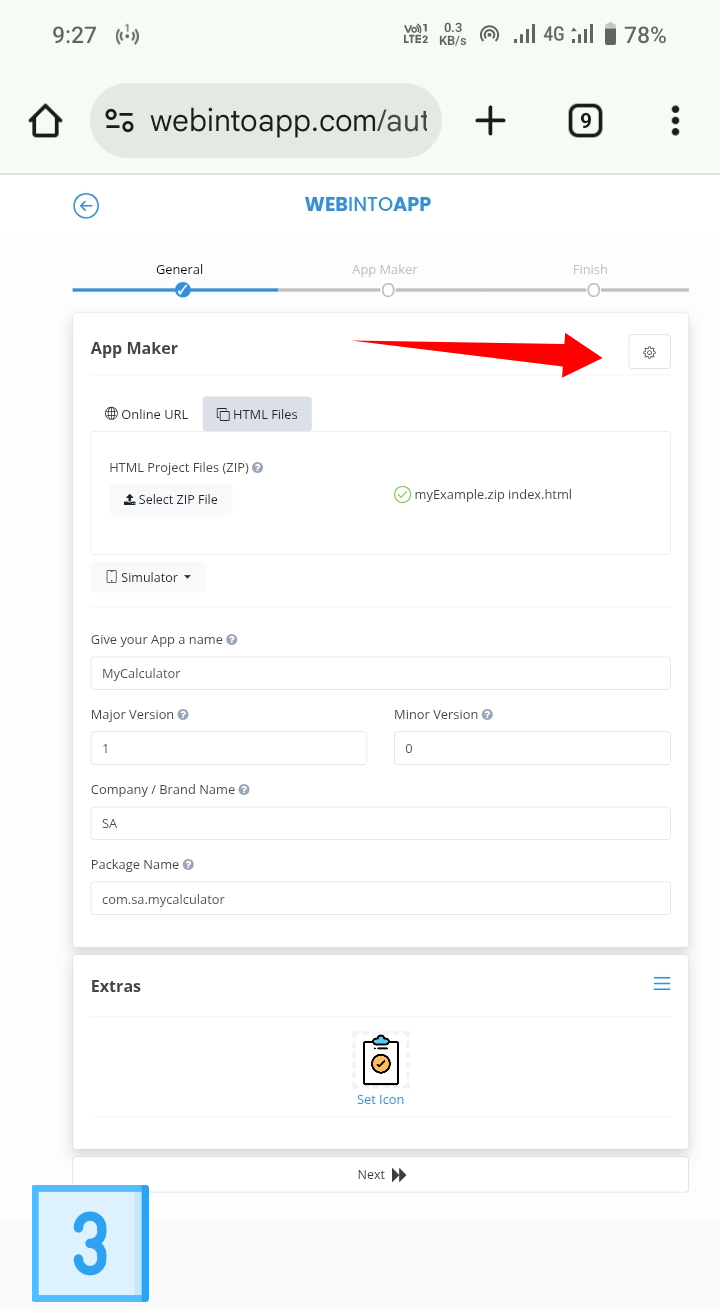This screenshot has width=720, height=1308.
Task: Click the Next button
Action: click(x=380, y=1175)
